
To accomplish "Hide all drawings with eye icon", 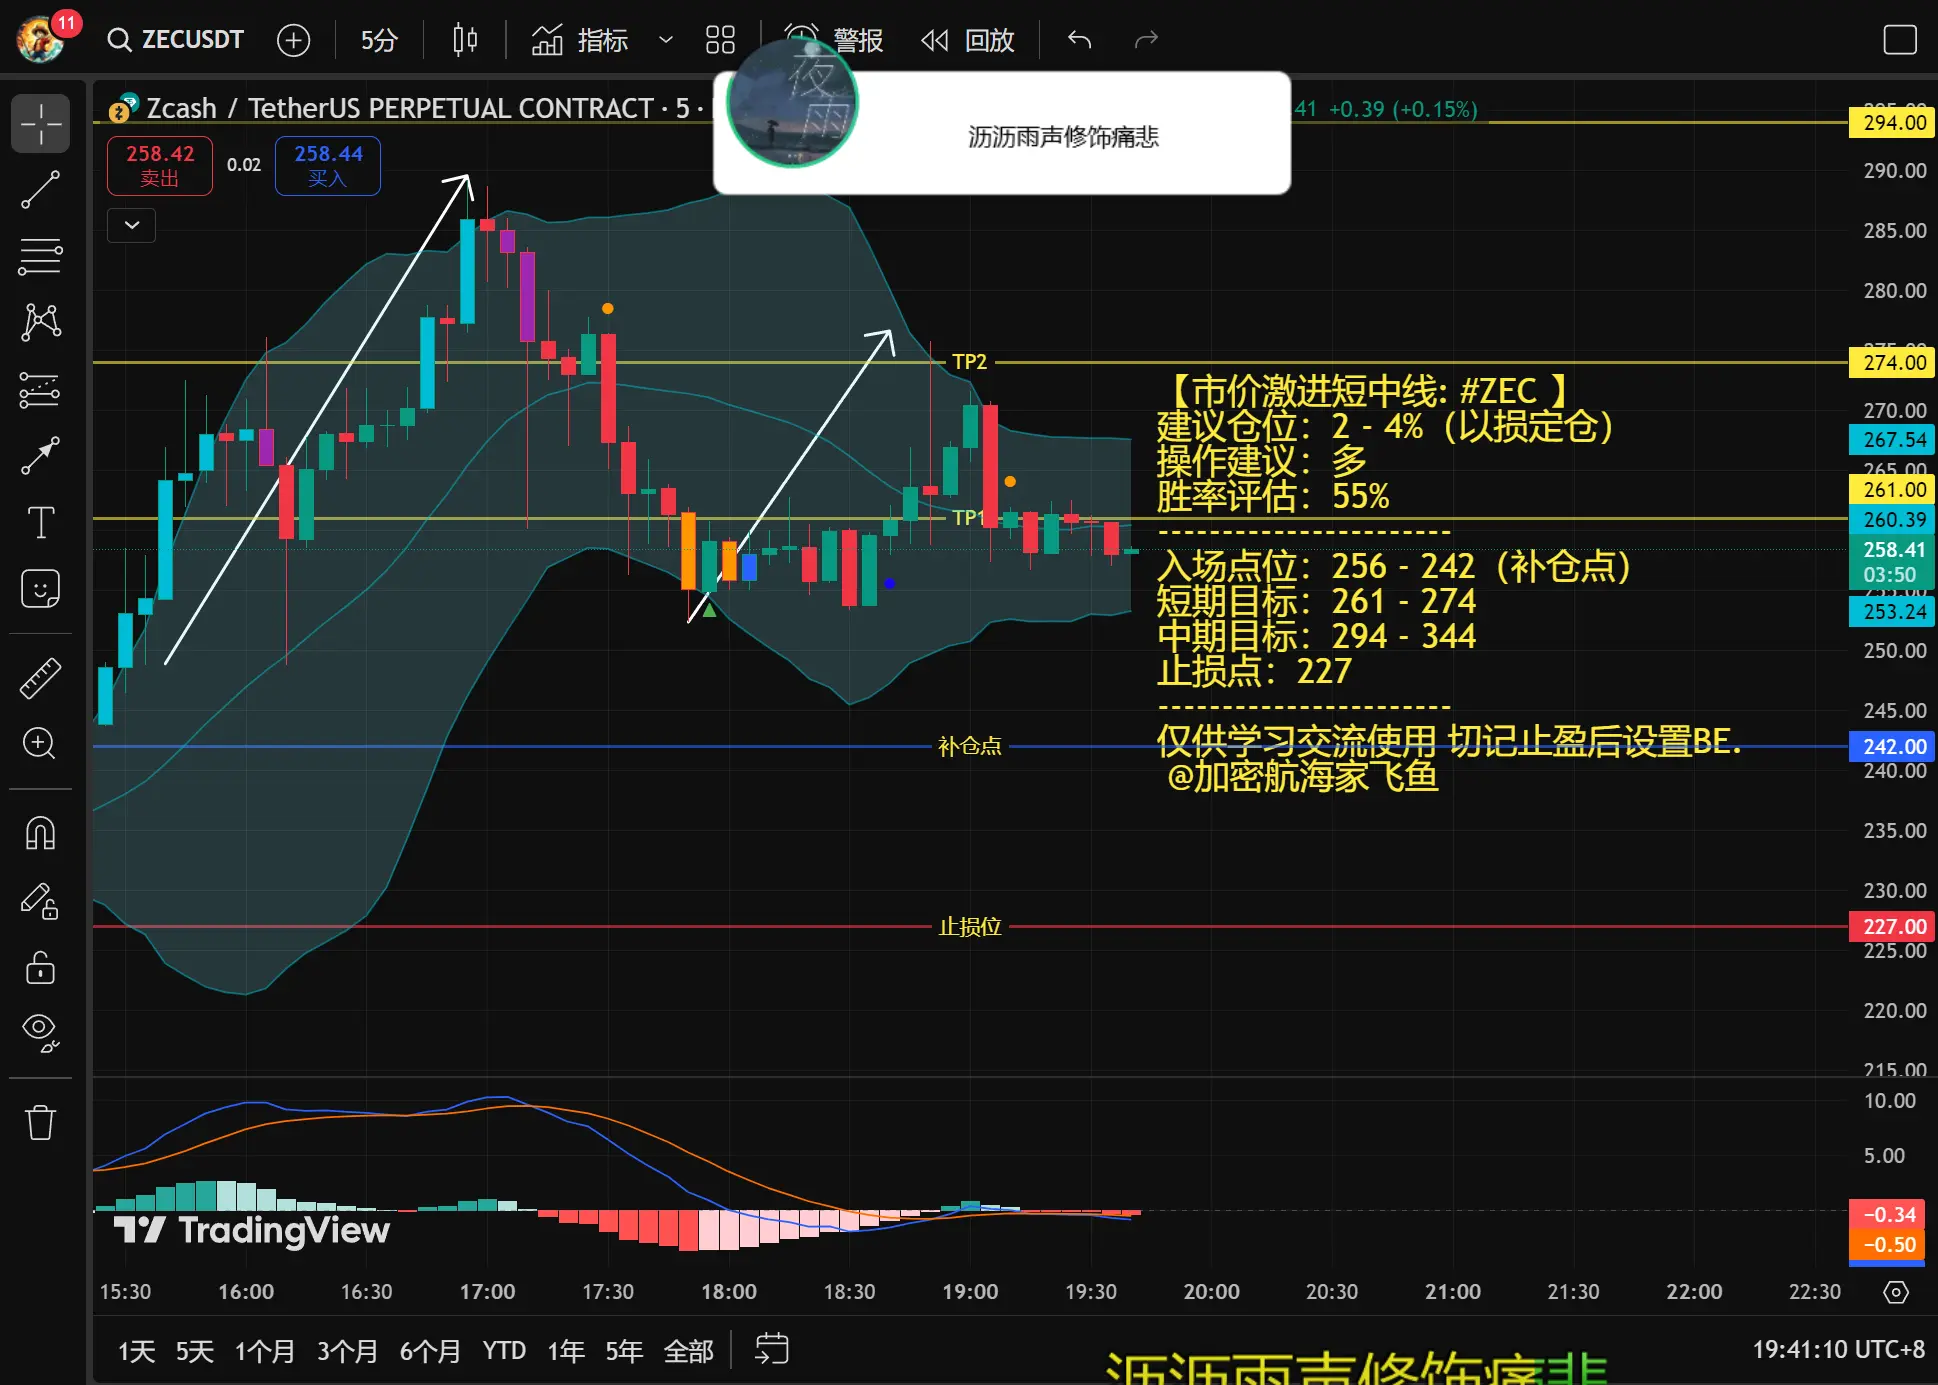I will (40, 1030).
